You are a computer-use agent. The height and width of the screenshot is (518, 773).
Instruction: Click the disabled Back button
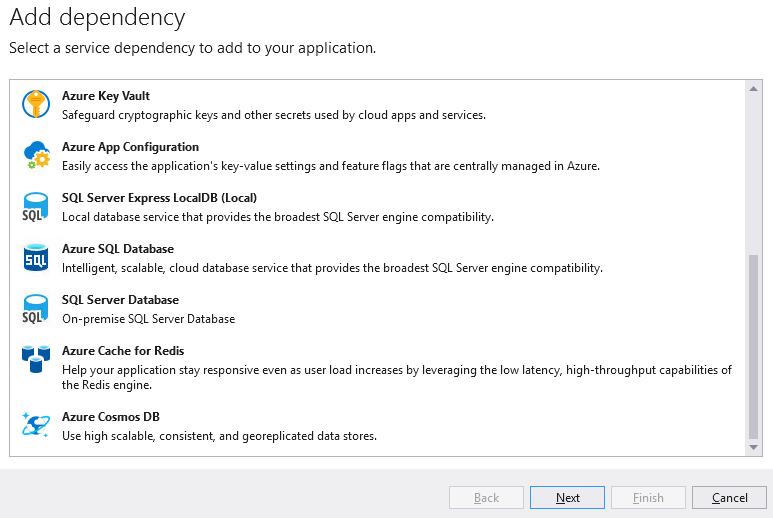(487, 498)
